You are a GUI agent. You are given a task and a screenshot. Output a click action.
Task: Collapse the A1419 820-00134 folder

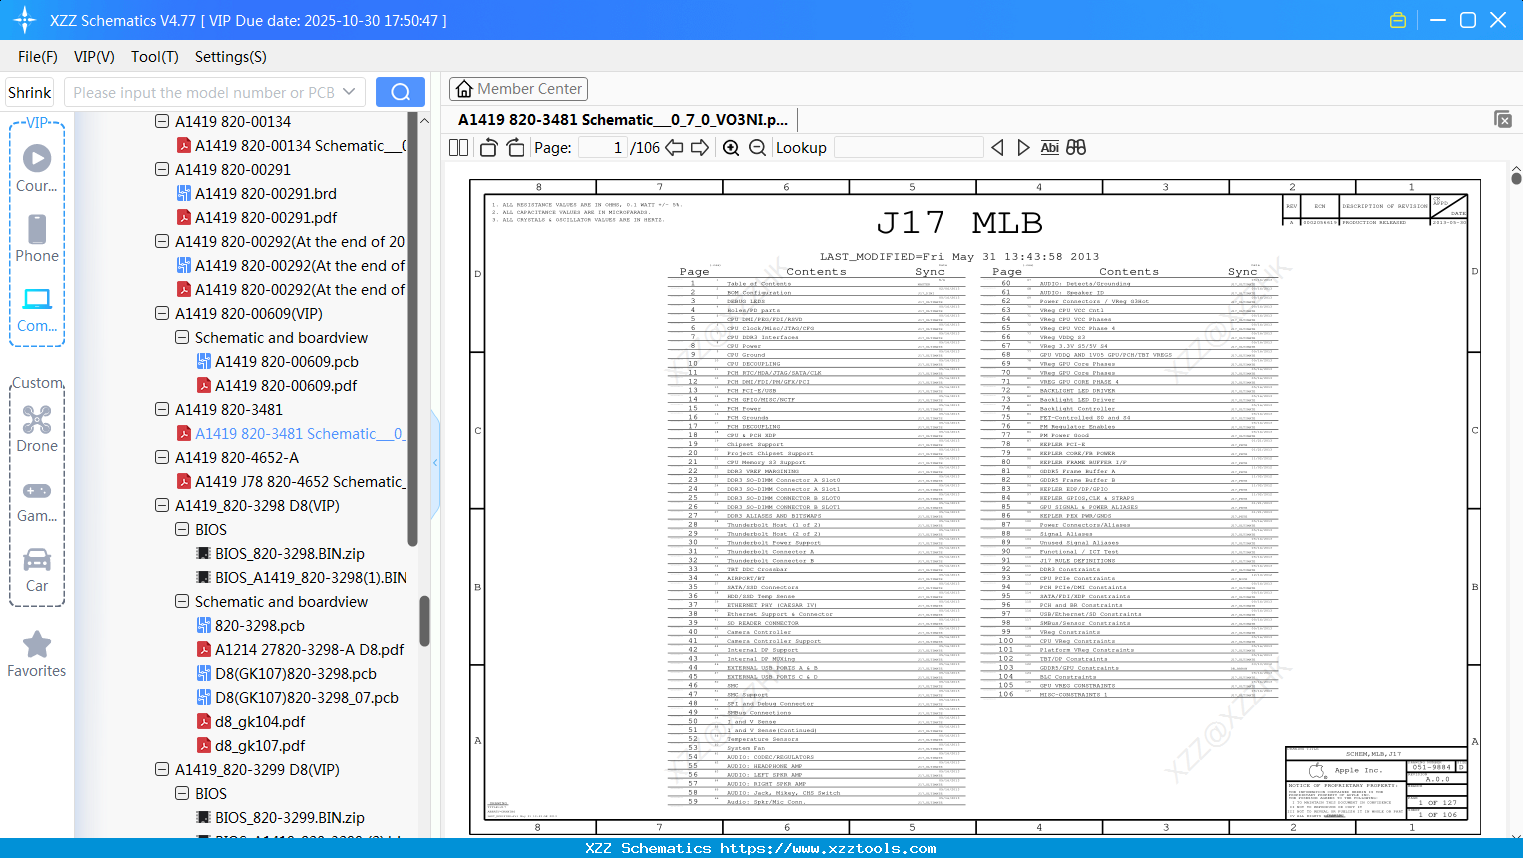(x=162, y=121)
